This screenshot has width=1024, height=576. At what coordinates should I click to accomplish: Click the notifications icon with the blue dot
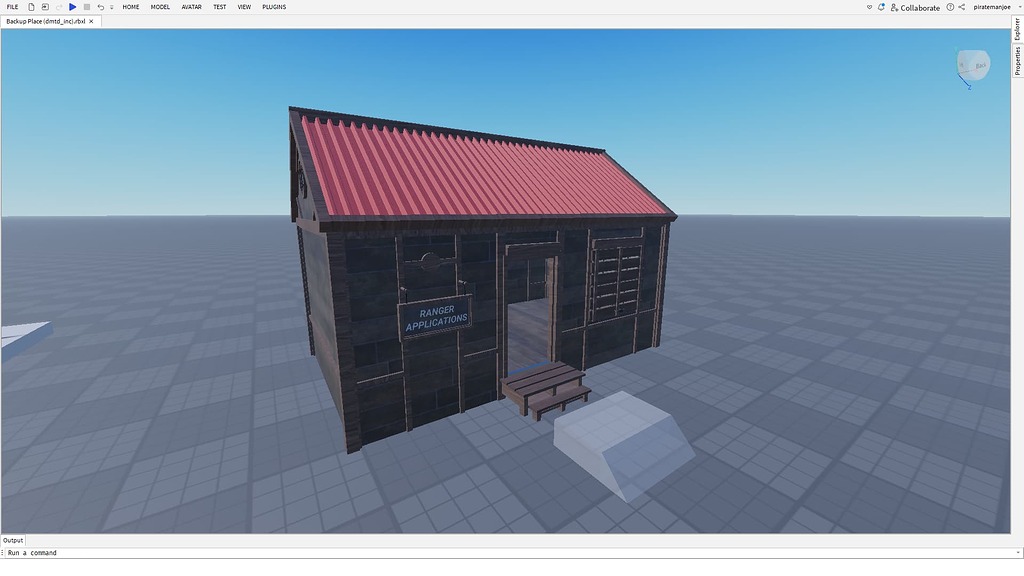coord(881,7)
